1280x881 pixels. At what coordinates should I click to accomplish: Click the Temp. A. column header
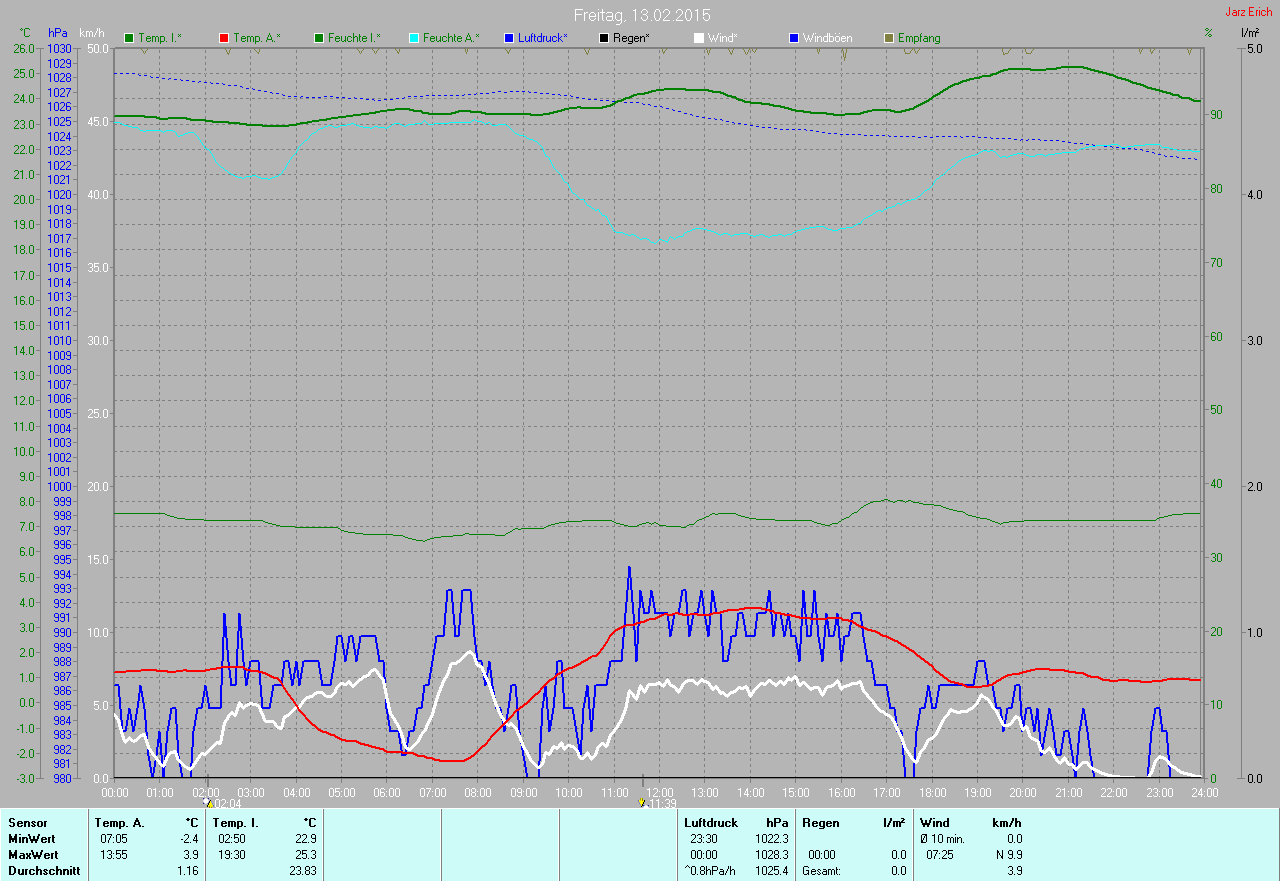[x=119, y=823]
